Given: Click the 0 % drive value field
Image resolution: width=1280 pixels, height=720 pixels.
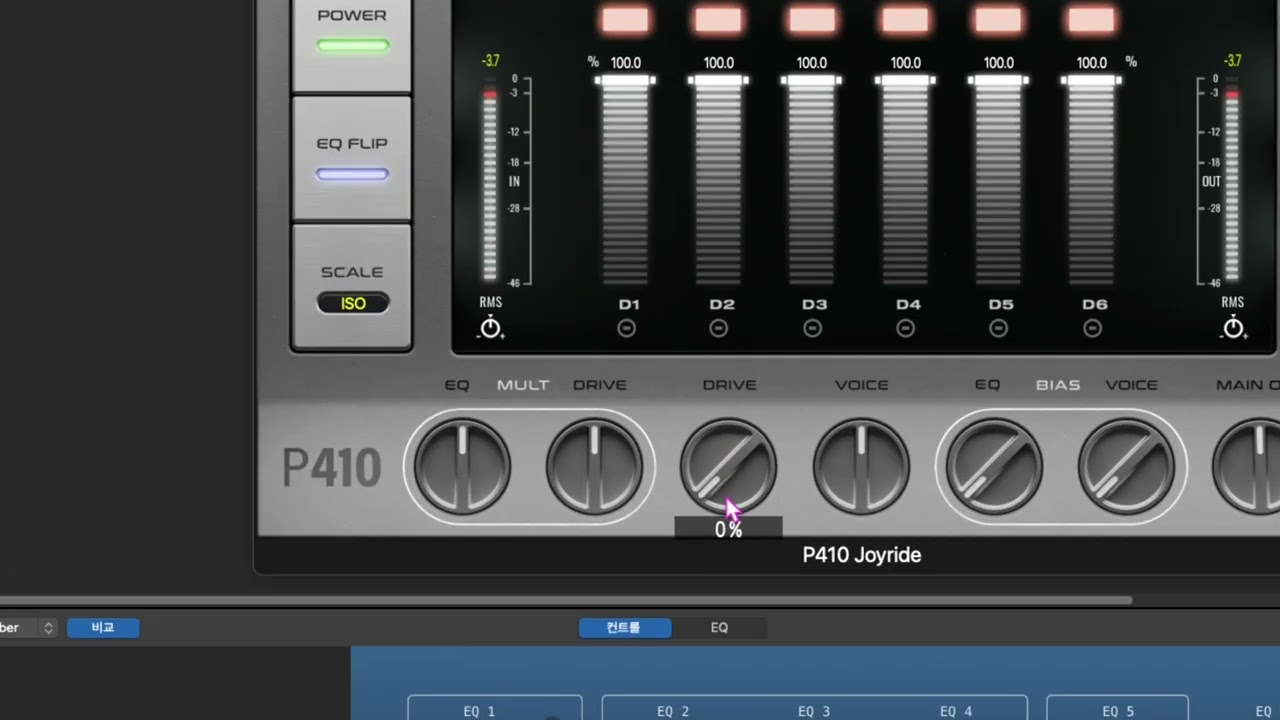Looking at the screenshot, I should click(x=728, y=529).
